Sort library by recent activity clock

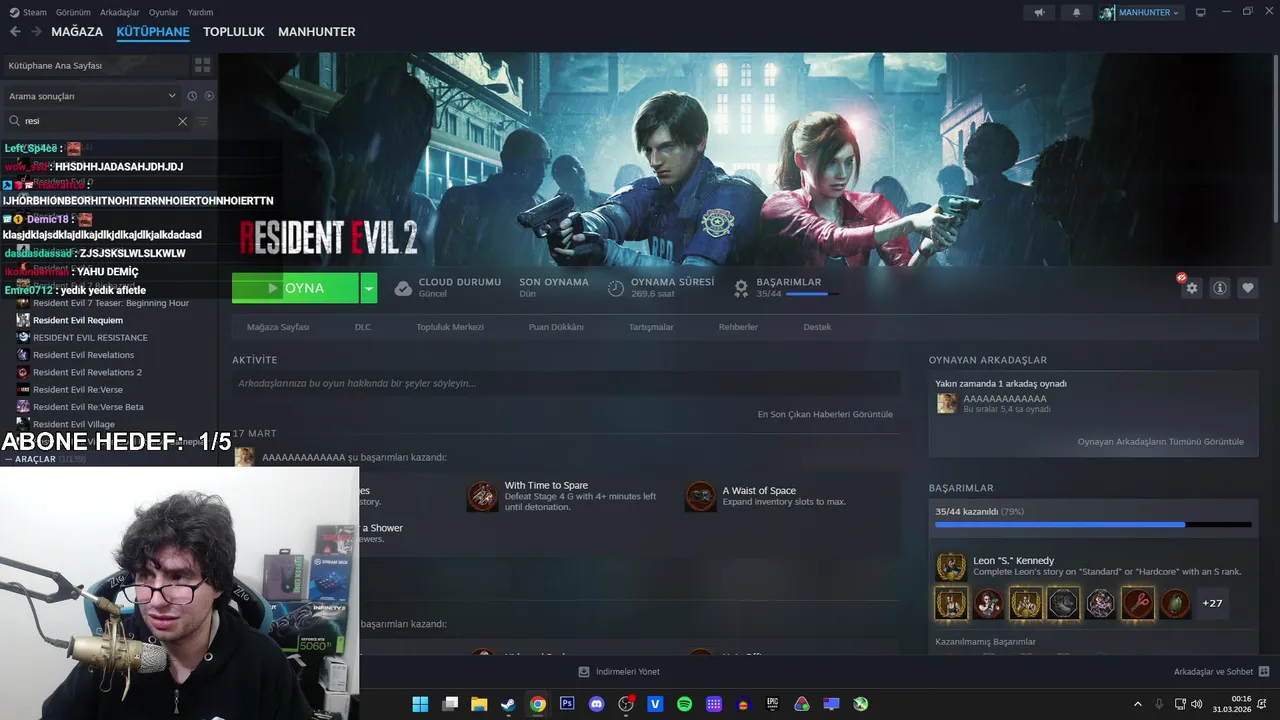pos(192,96)
